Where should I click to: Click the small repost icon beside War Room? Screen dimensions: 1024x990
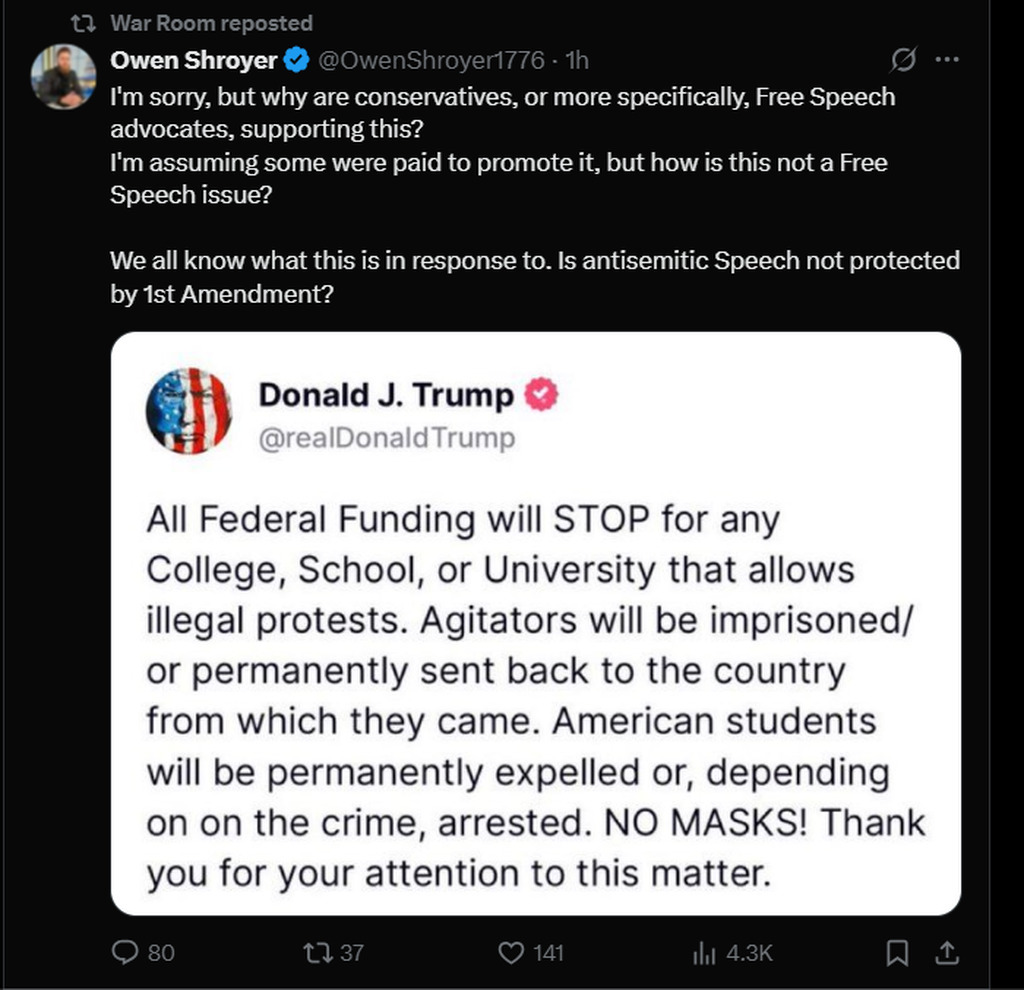87,23
